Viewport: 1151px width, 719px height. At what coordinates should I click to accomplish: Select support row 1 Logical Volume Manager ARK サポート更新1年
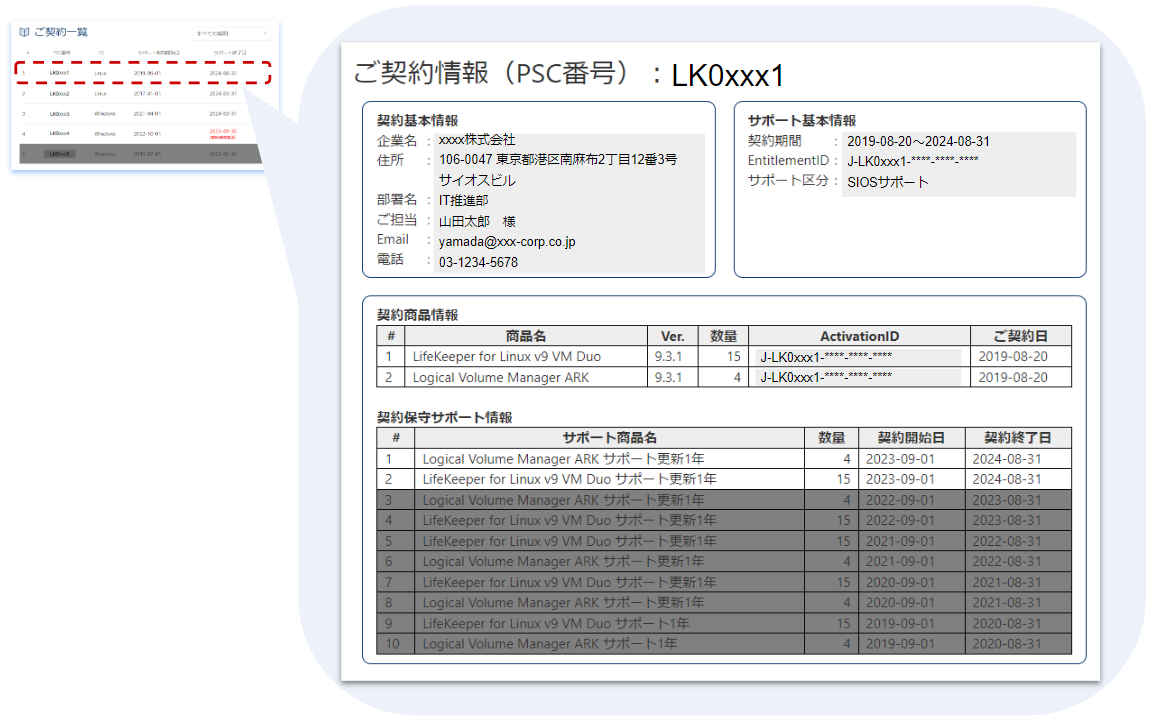[724, 458]
